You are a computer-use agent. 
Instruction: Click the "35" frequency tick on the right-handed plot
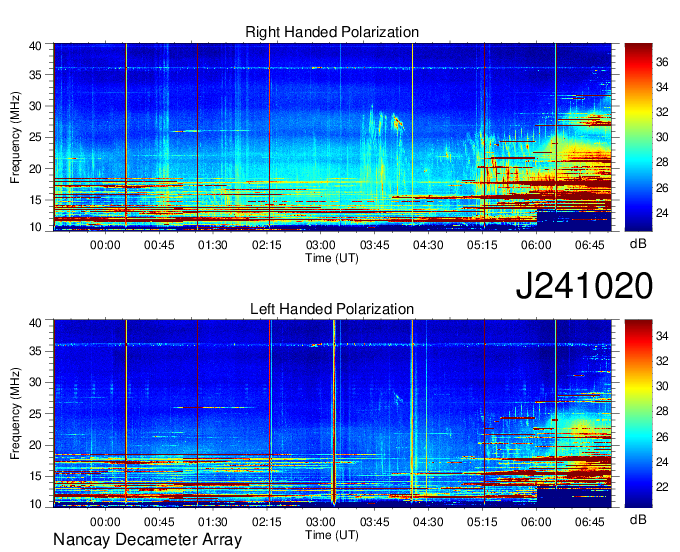click(35, 75)
